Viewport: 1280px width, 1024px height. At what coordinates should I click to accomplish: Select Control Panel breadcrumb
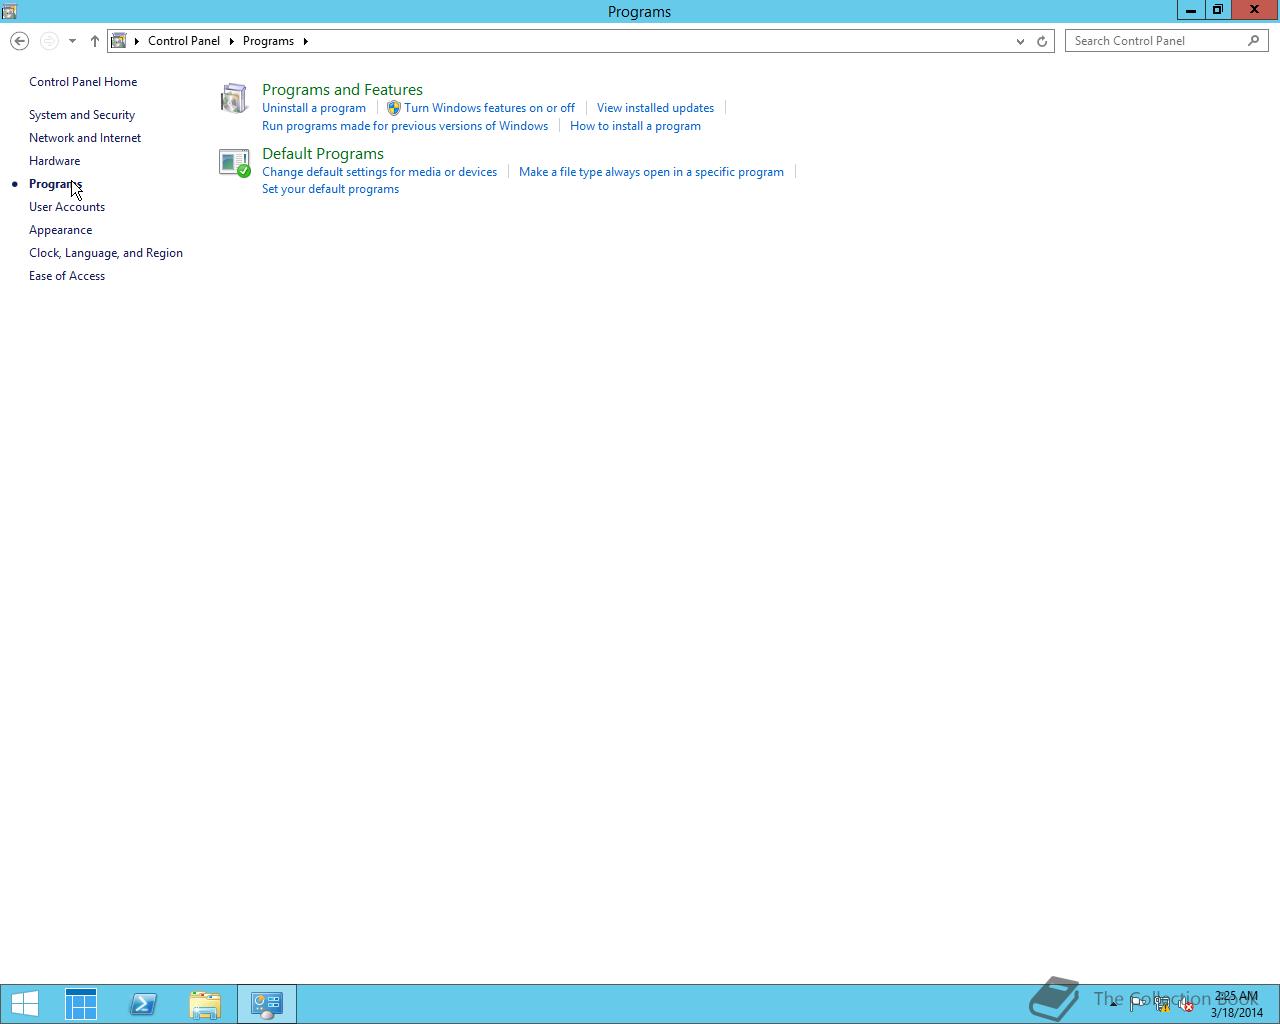click(x=184, y=41)
